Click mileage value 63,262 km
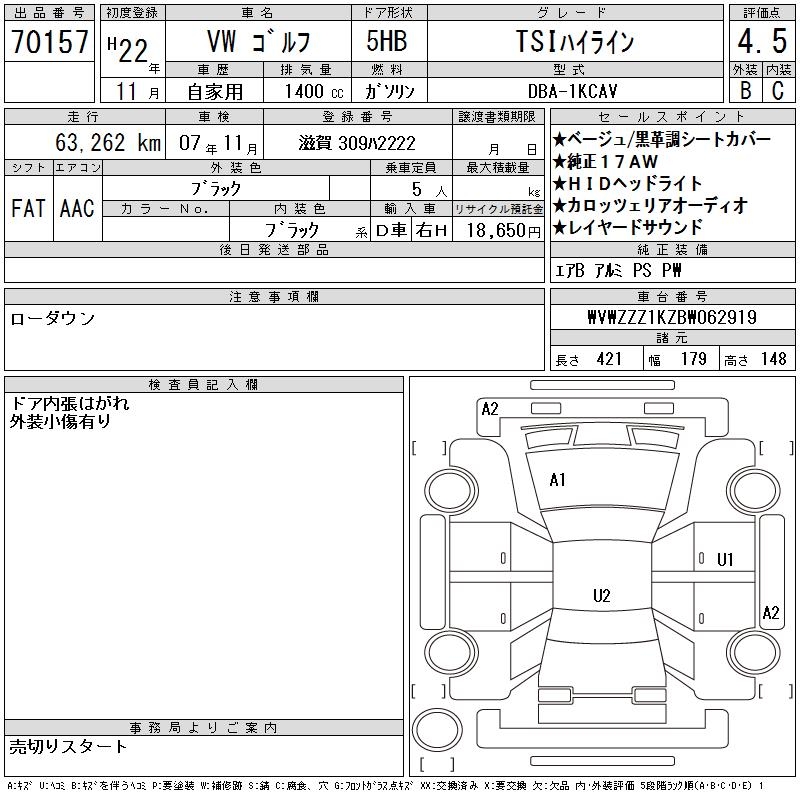 tap(108, 142)
